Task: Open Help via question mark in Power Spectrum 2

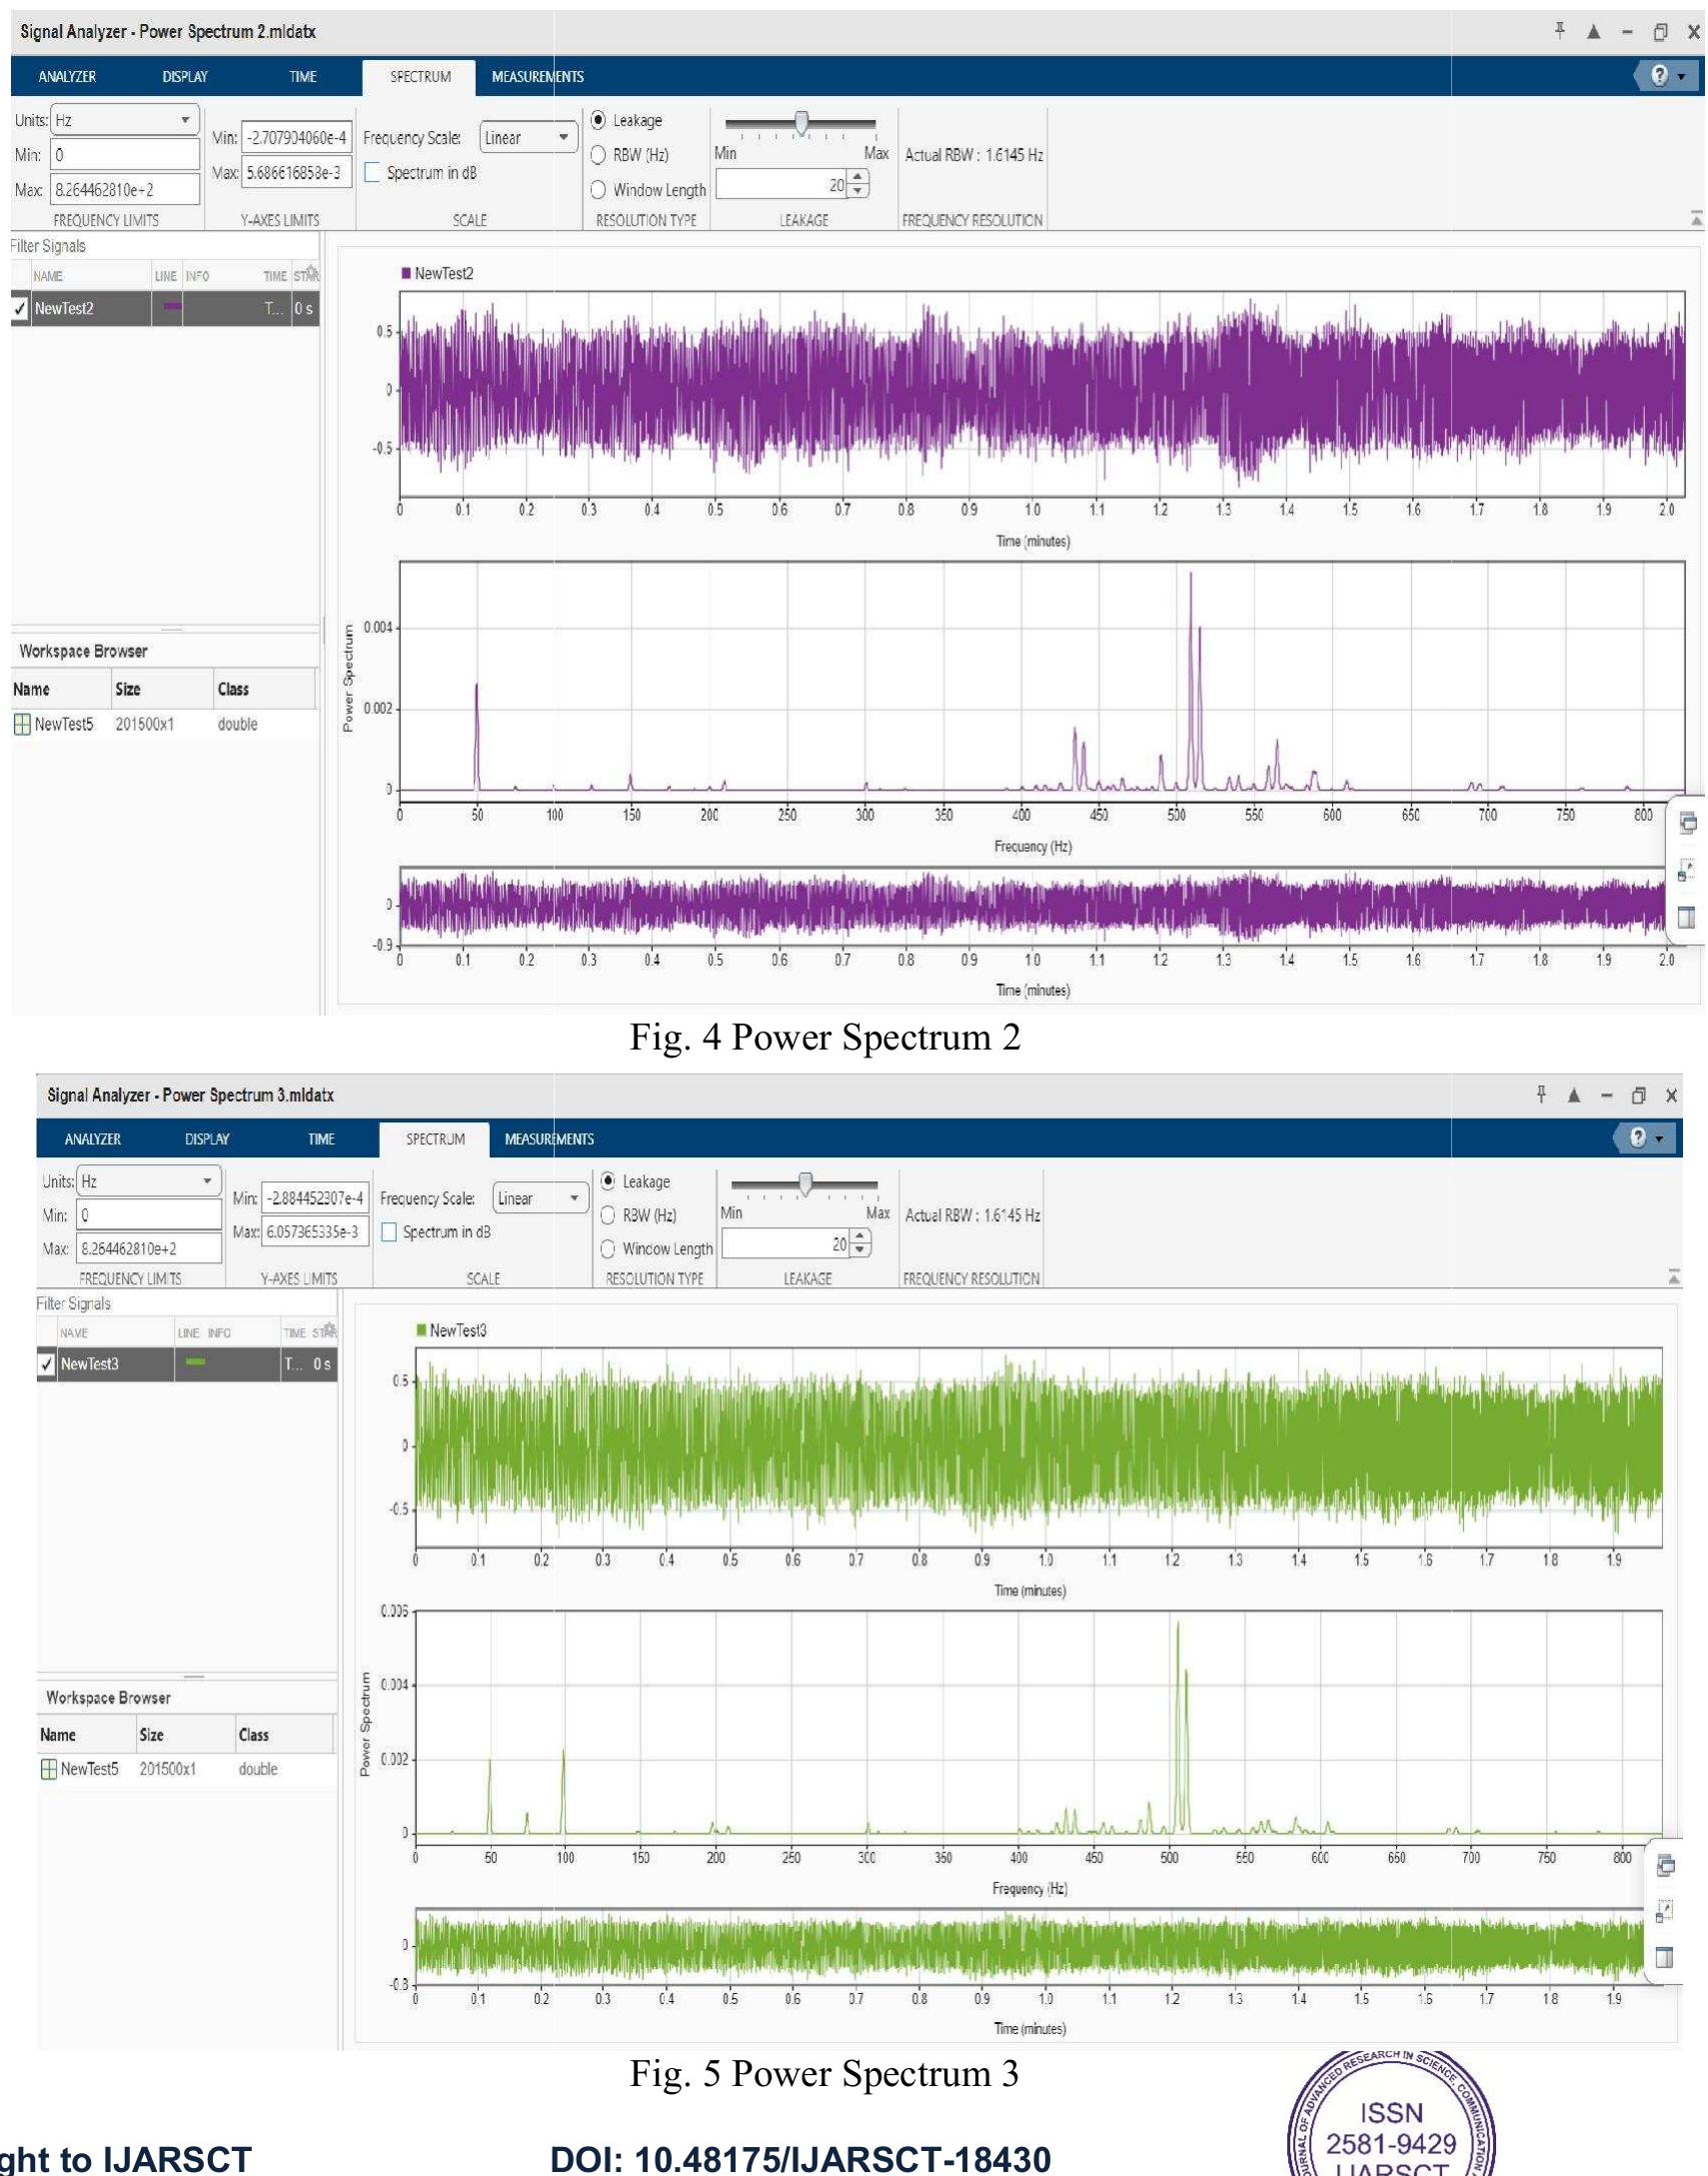Action: pos(1660,76)
